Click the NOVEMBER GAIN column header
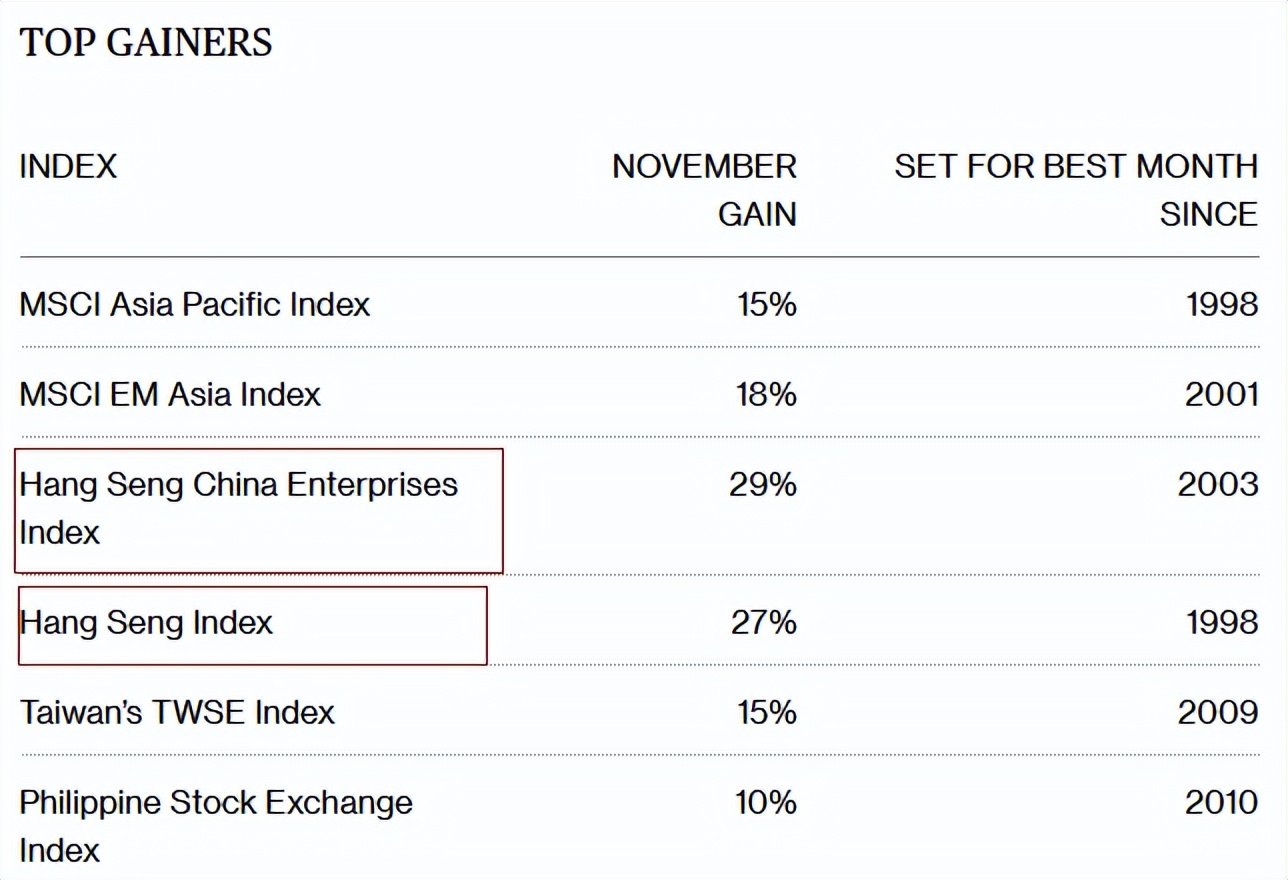The width and height of the screenshot is (1288, 880). click(x=705, y=190)
